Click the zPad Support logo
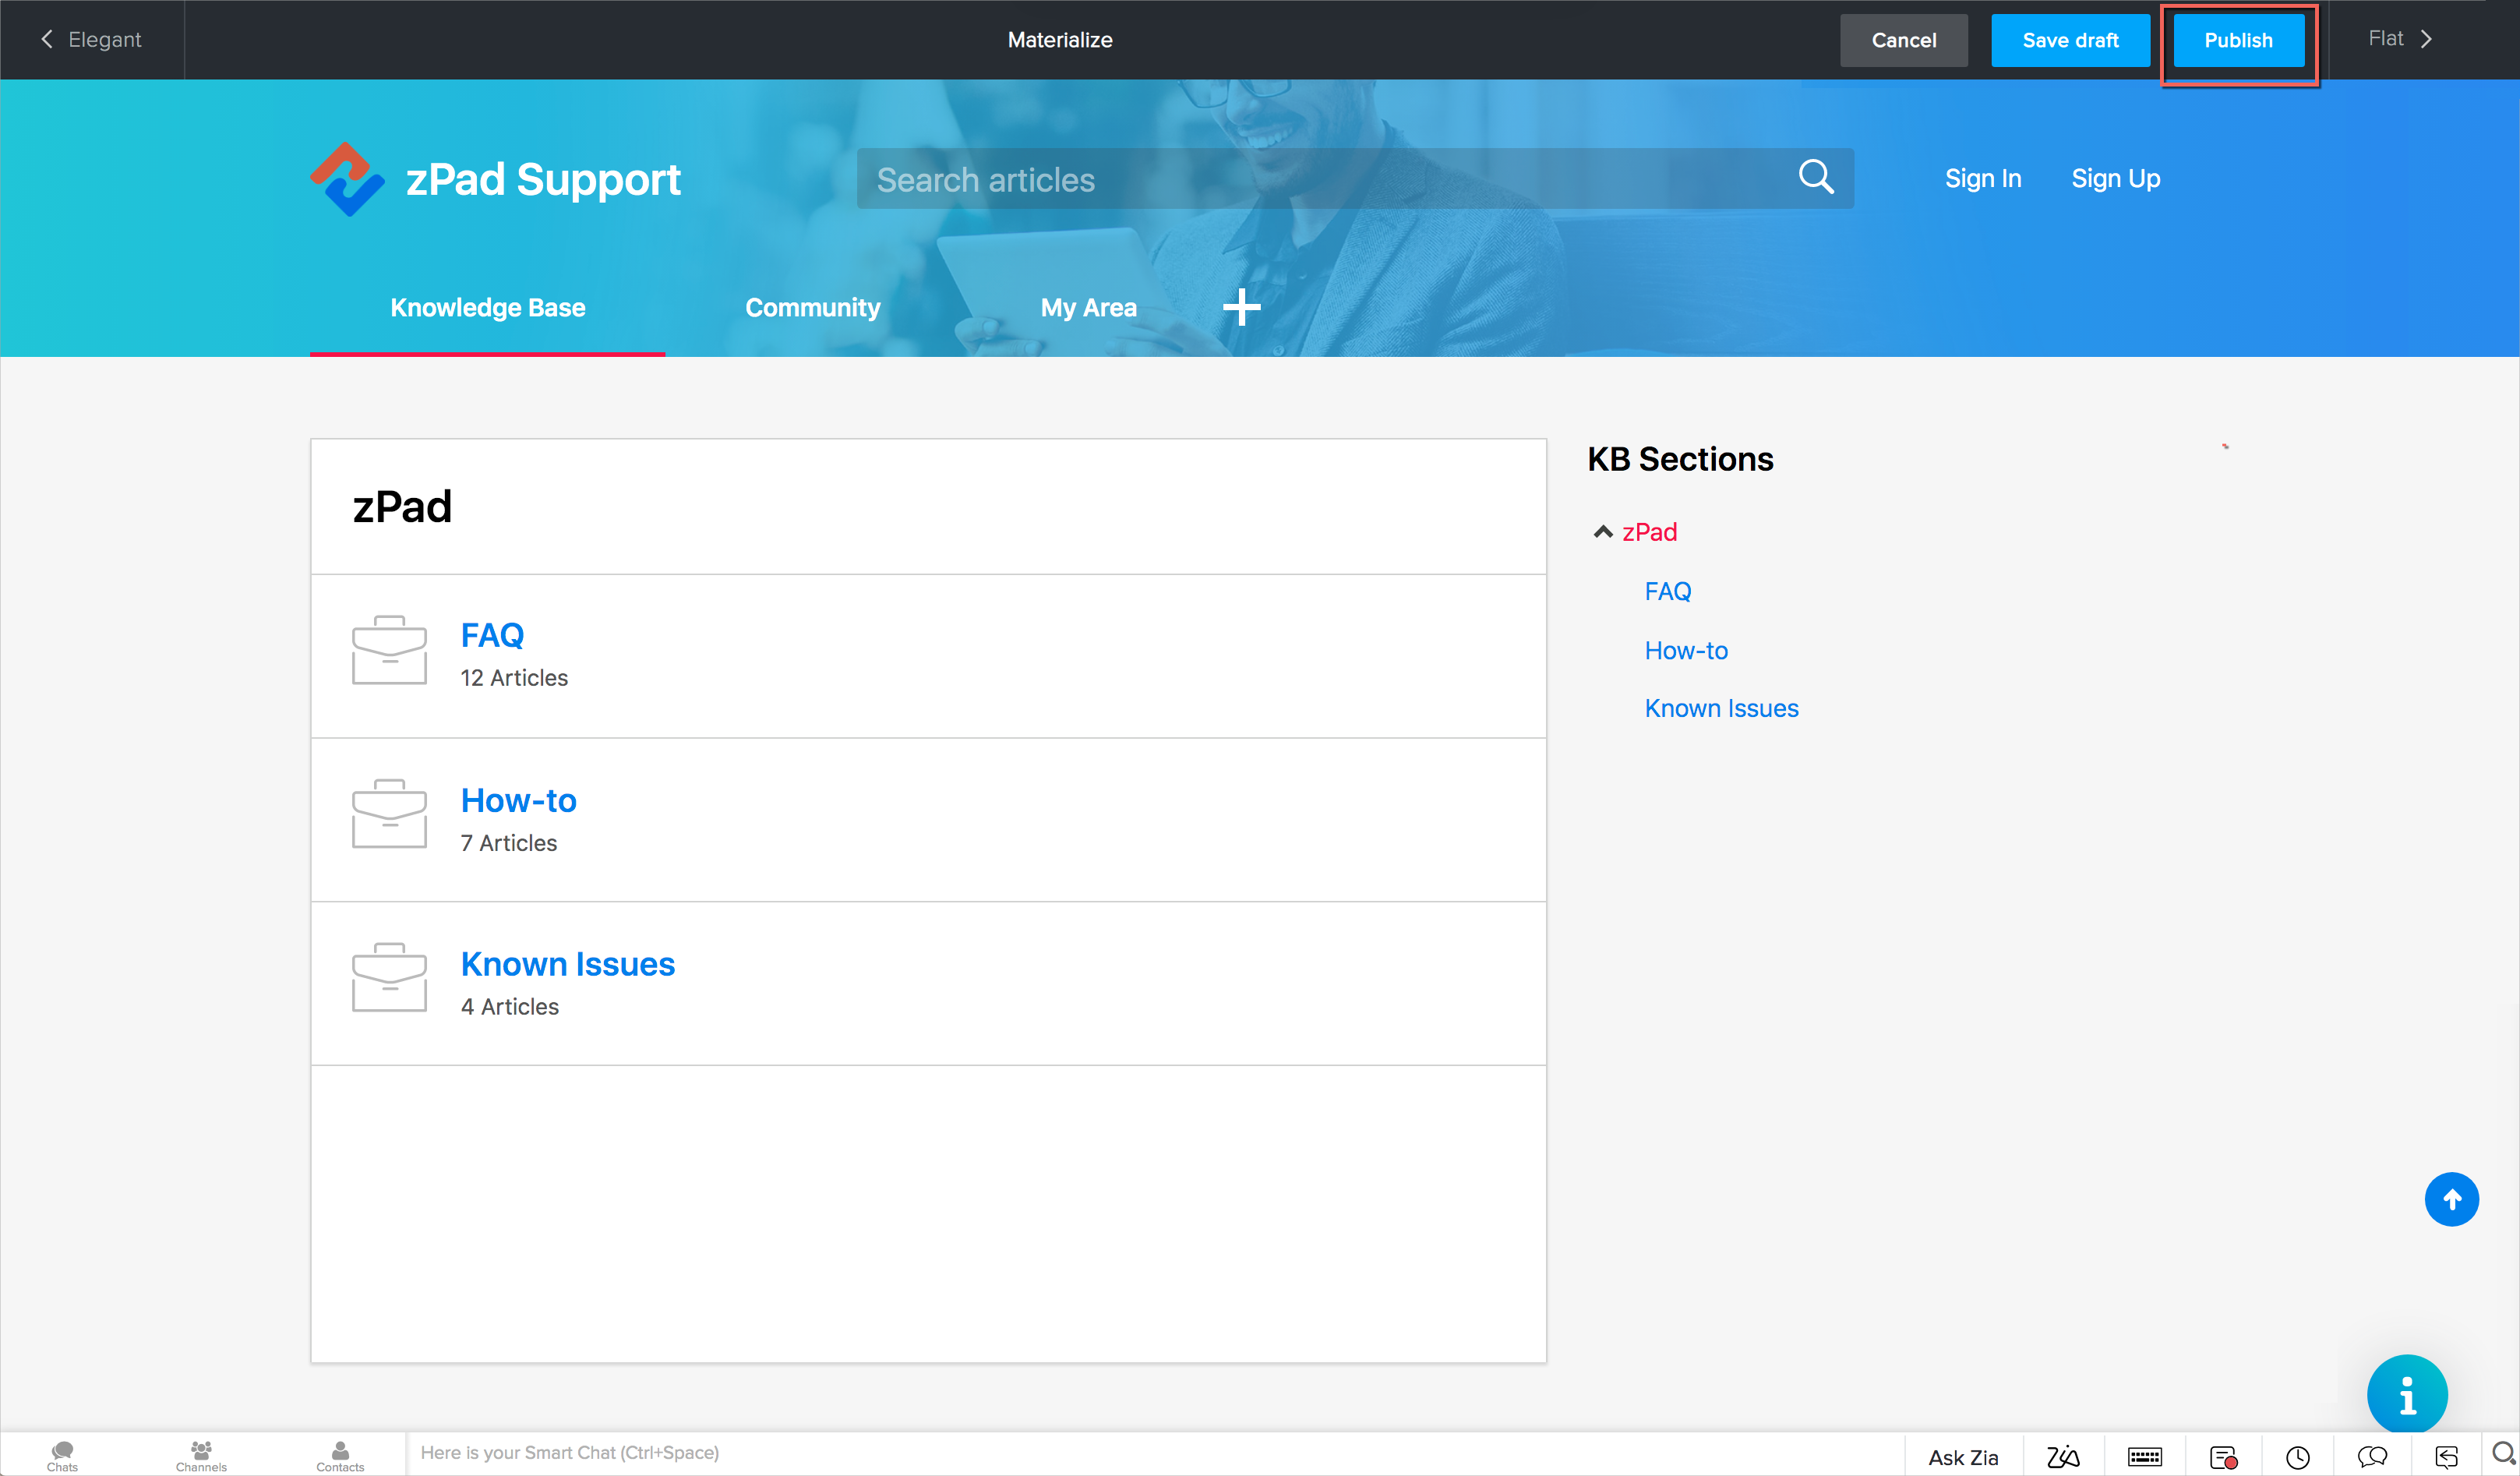This screenshot has width=2520, height=1476. 346,179
